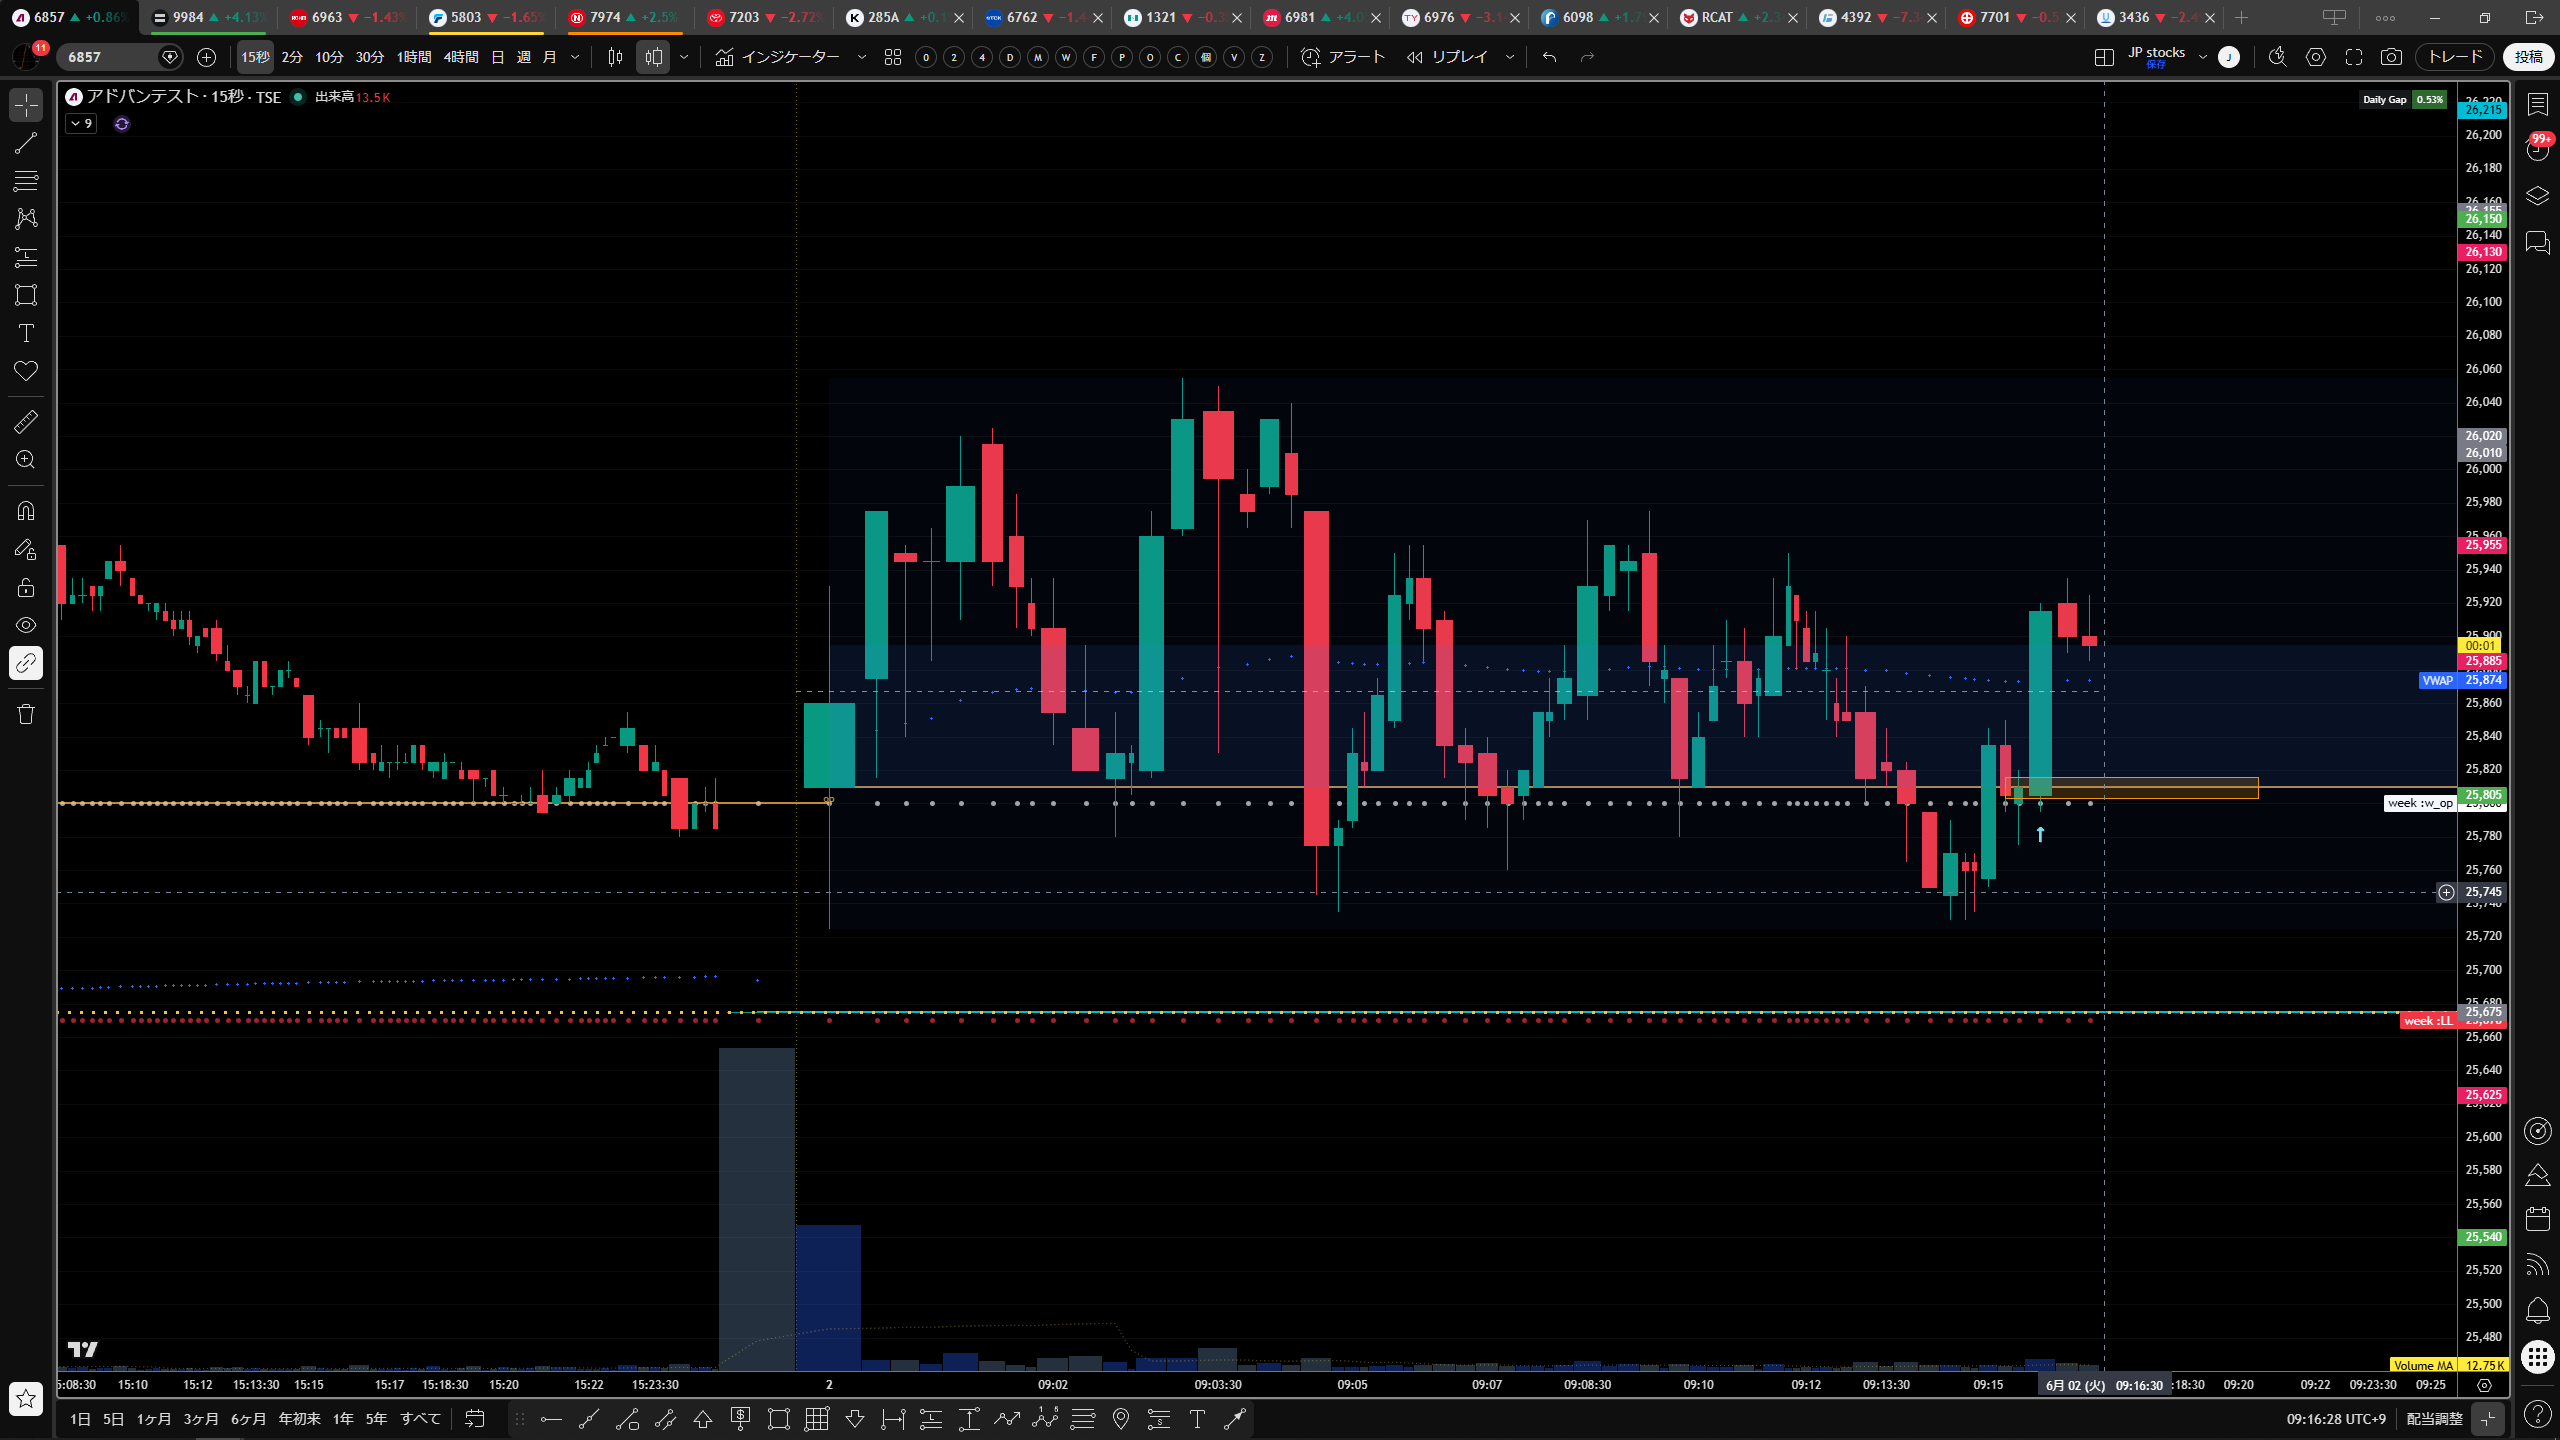
Task: Toggle hide all drawings eye icon
Action: coord(26,625)
